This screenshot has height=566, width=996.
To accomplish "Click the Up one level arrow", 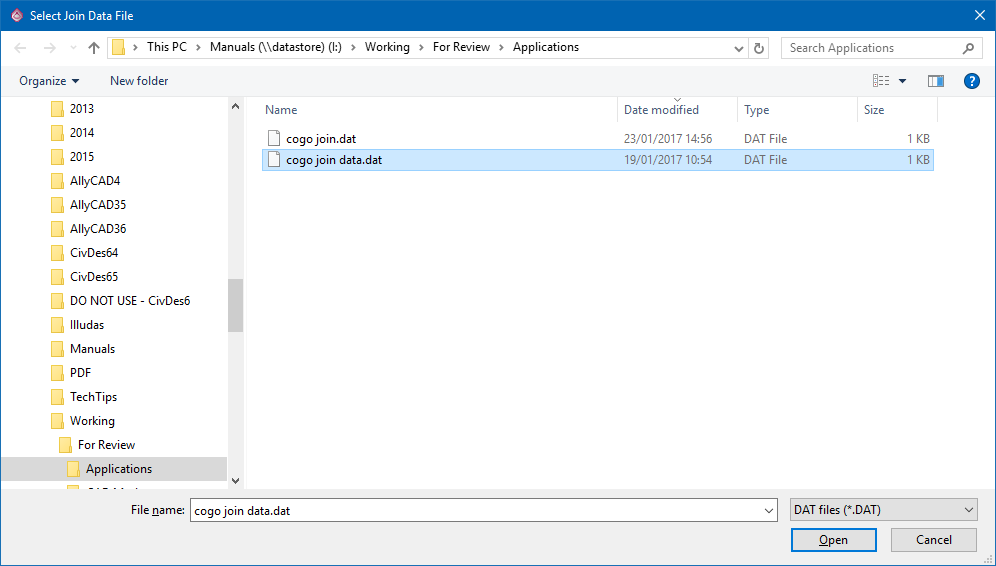I will [x=94, y=48].
